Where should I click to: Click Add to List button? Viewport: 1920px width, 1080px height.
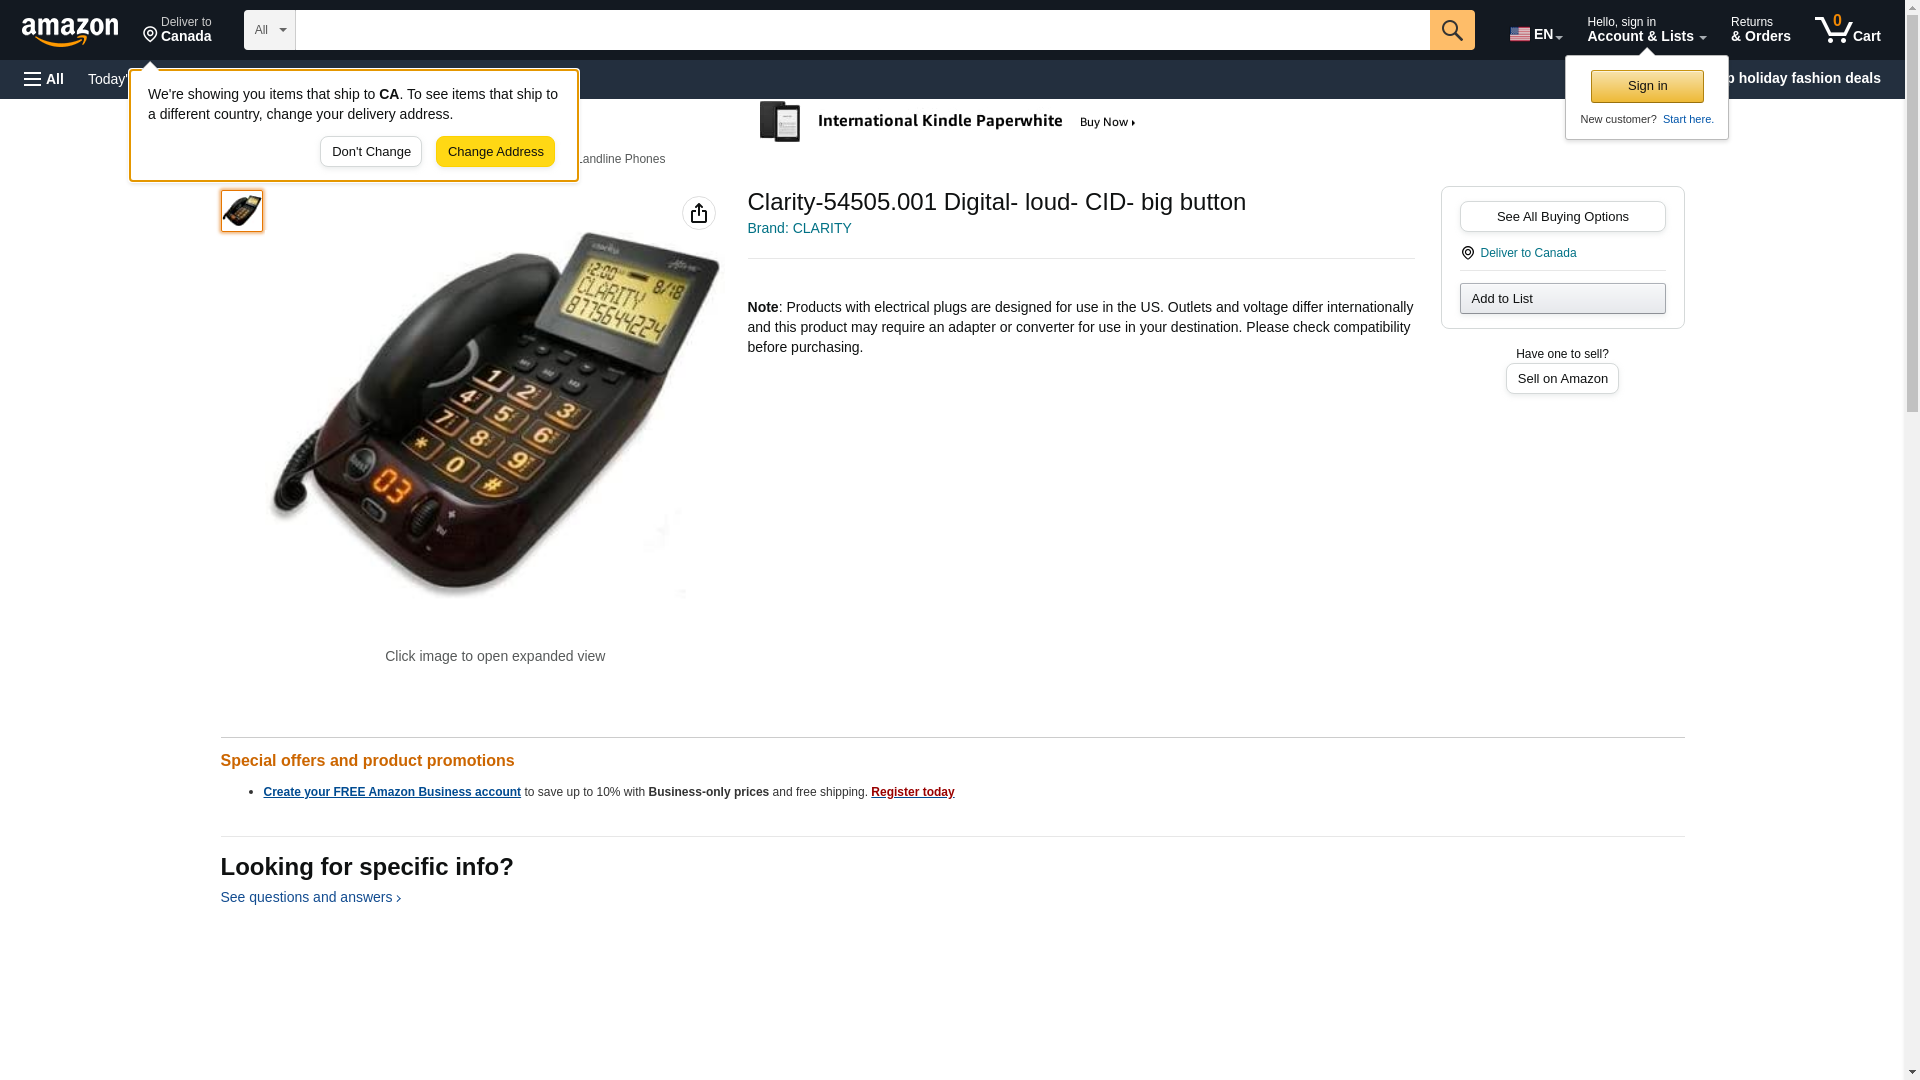1562,299
